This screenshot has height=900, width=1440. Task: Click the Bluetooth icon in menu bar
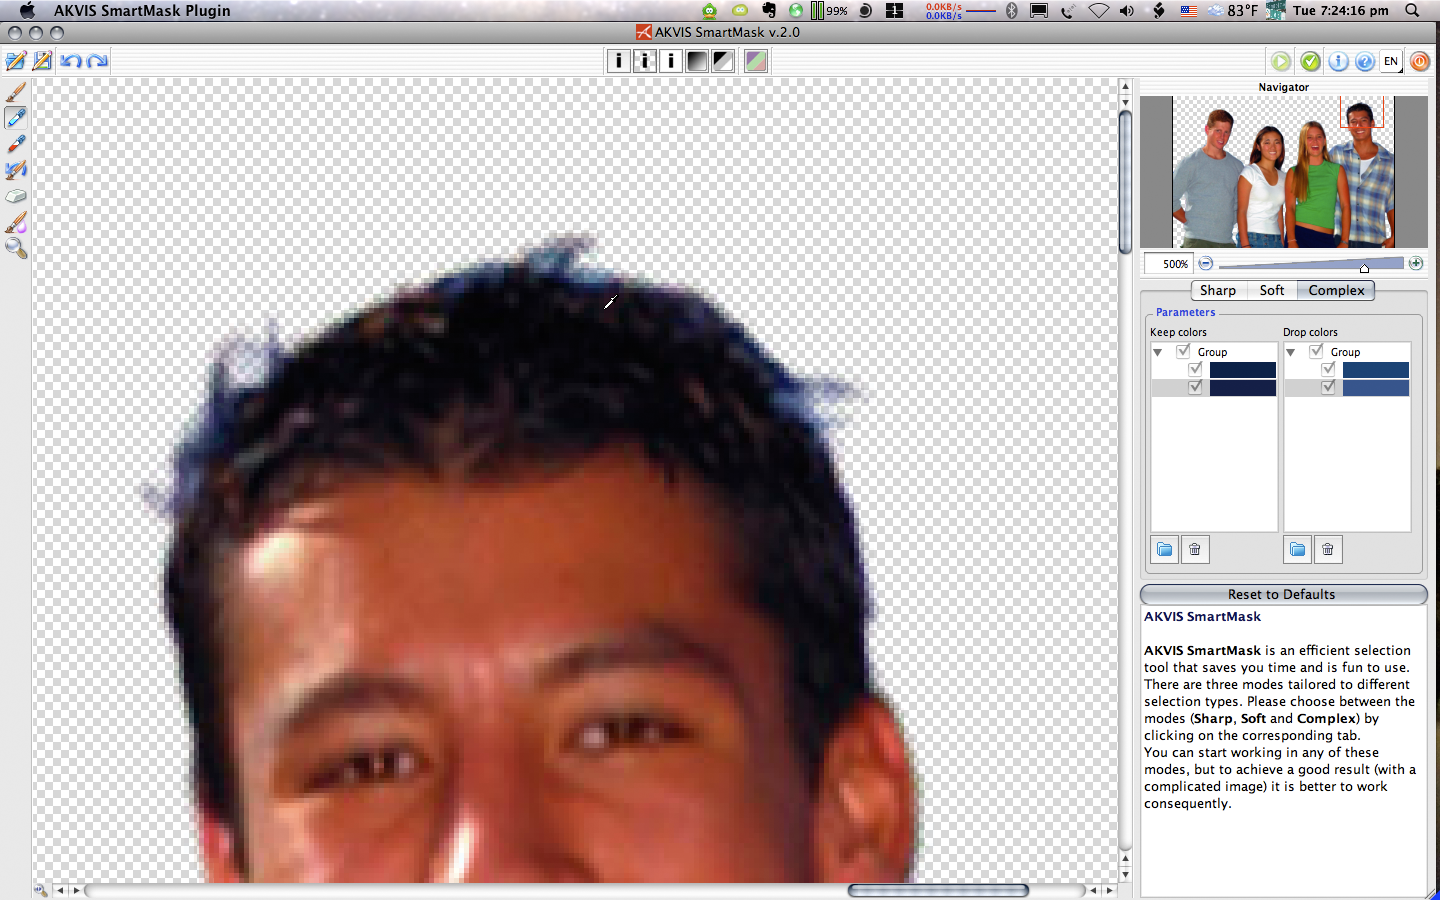coord(1012,10)
